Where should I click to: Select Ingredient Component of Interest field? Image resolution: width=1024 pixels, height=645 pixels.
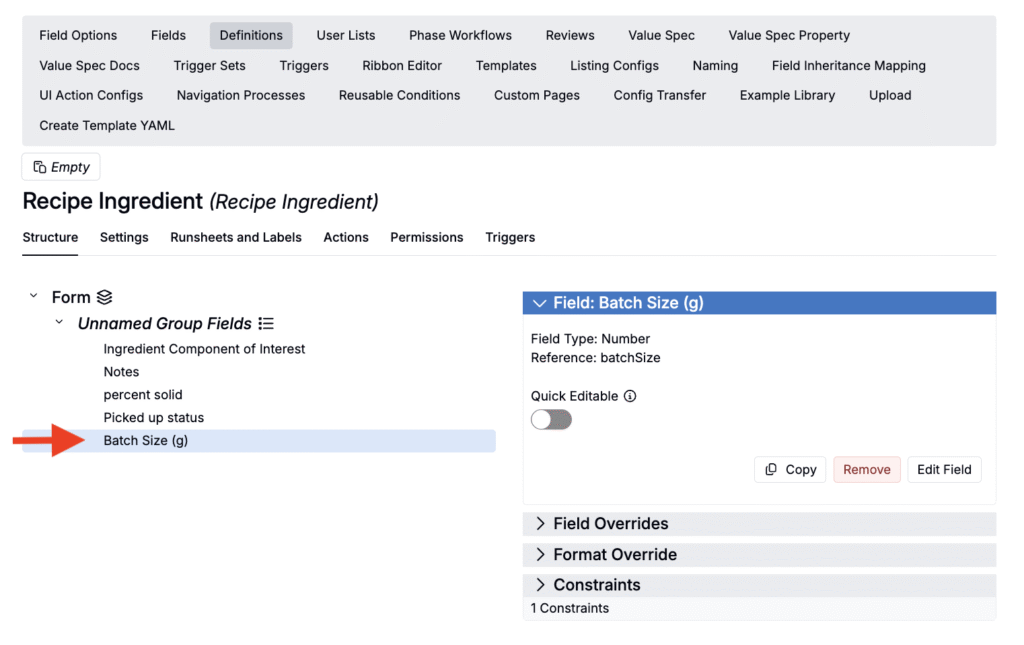point(204,349)
